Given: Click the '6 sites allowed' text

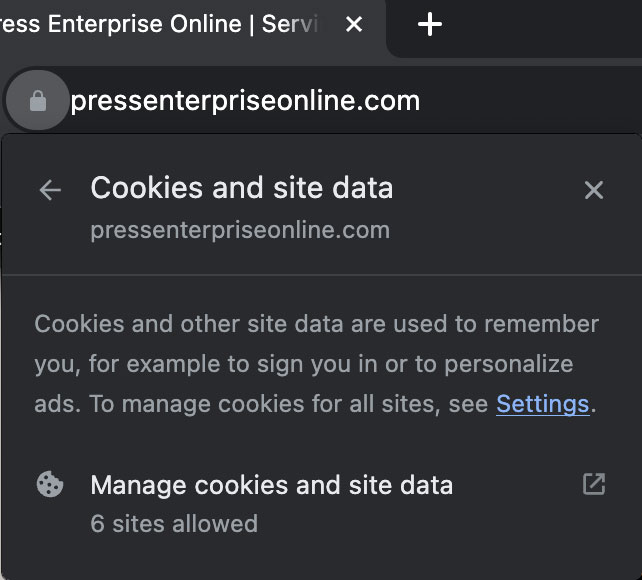Looking at the screenshot, I should click(x=174, y=524).
